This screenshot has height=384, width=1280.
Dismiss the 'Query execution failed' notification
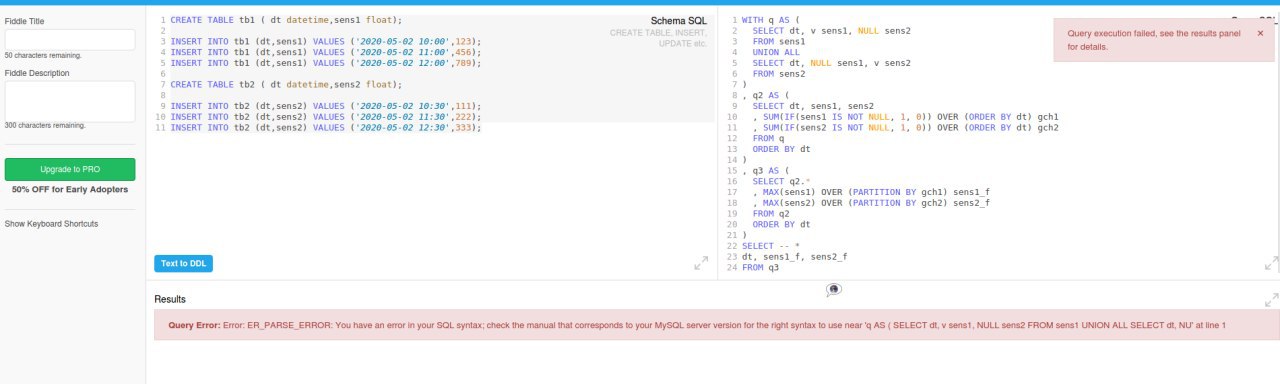(x=1259, y=33)
